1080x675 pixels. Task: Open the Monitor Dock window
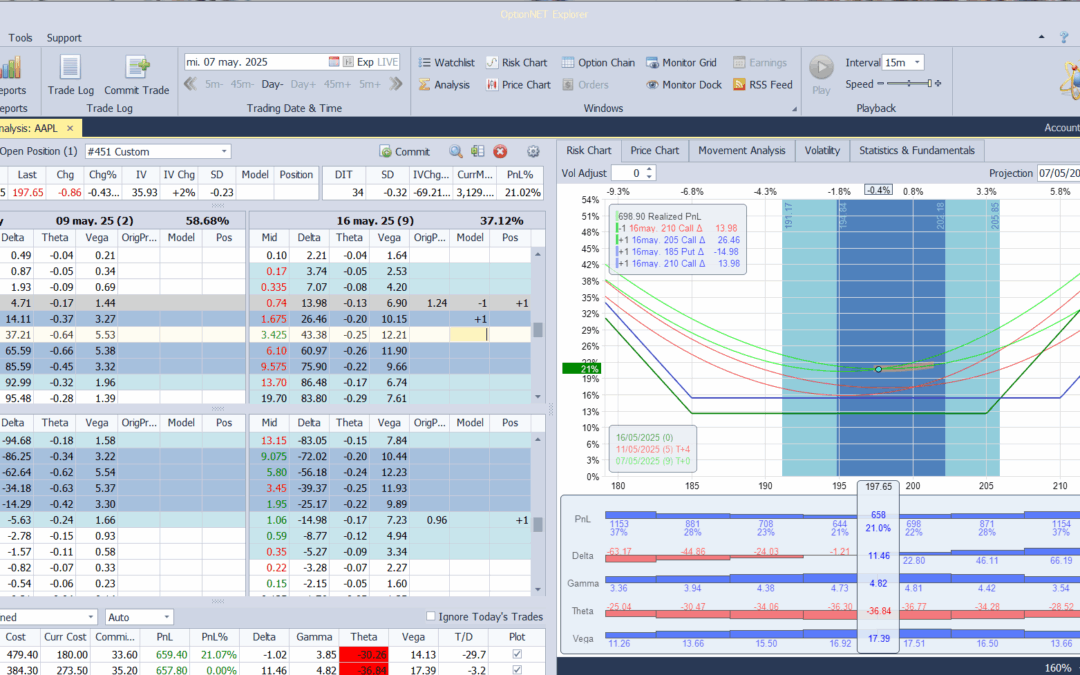click(x=683, y=85)
